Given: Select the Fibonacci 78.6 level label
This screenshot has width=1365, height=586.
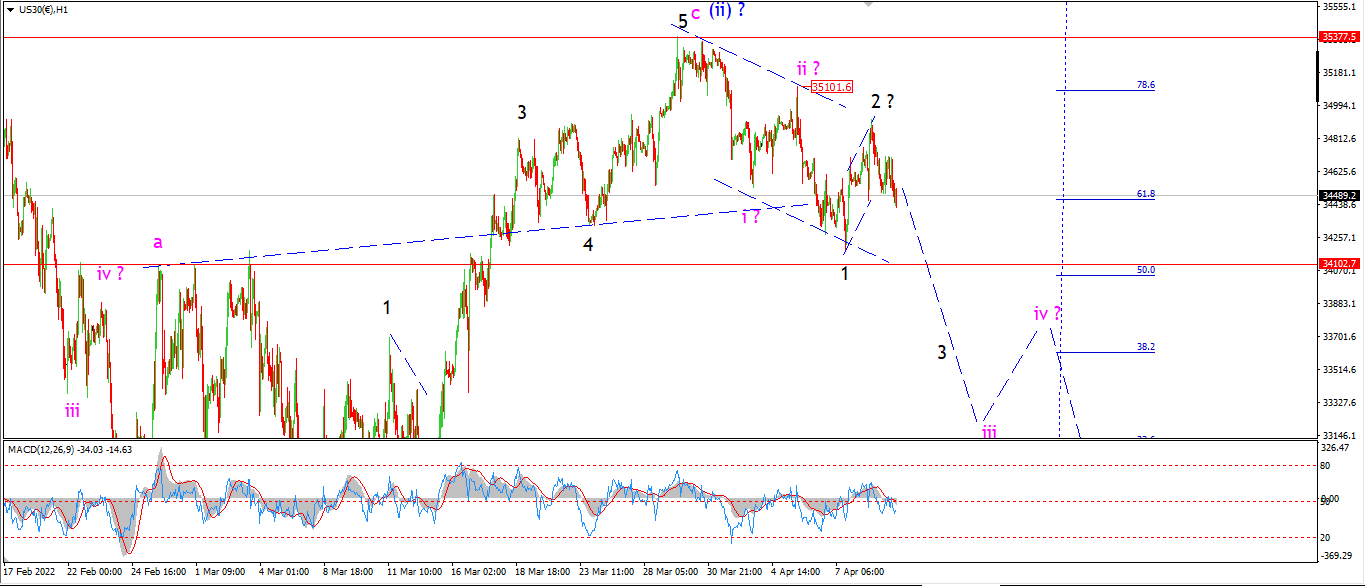Looking at the screenshot, I should (1146, 86).
